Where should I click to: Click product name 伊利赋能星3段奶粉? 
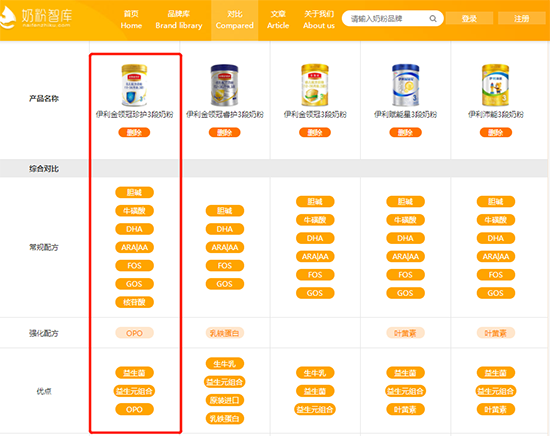coord(405,114)
